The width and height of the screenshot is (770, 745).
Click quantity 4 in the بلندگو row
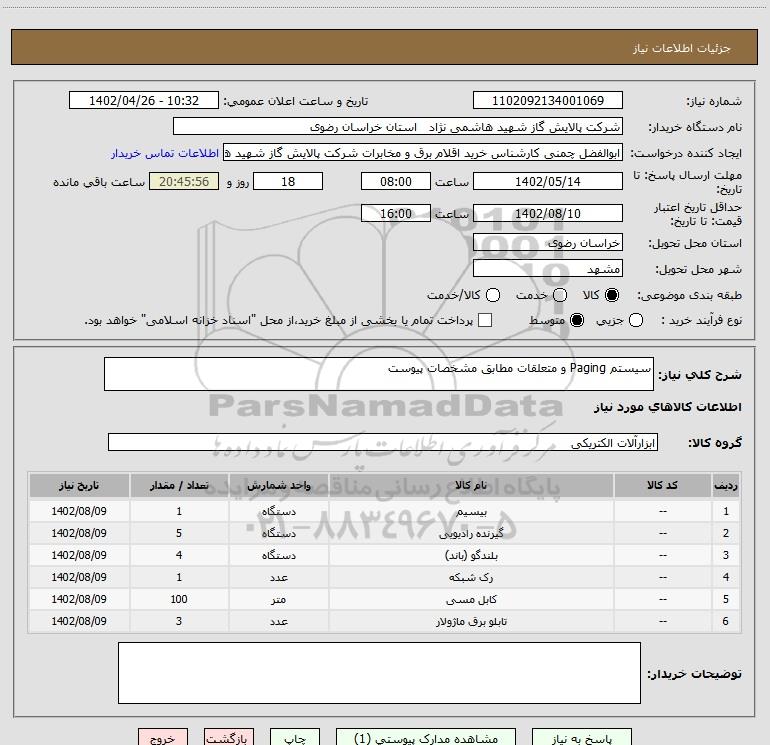coord(179,555)
